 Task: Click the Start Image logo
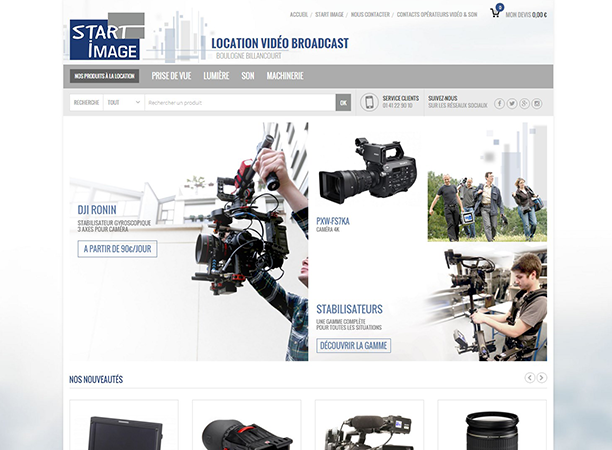point(107,36)
